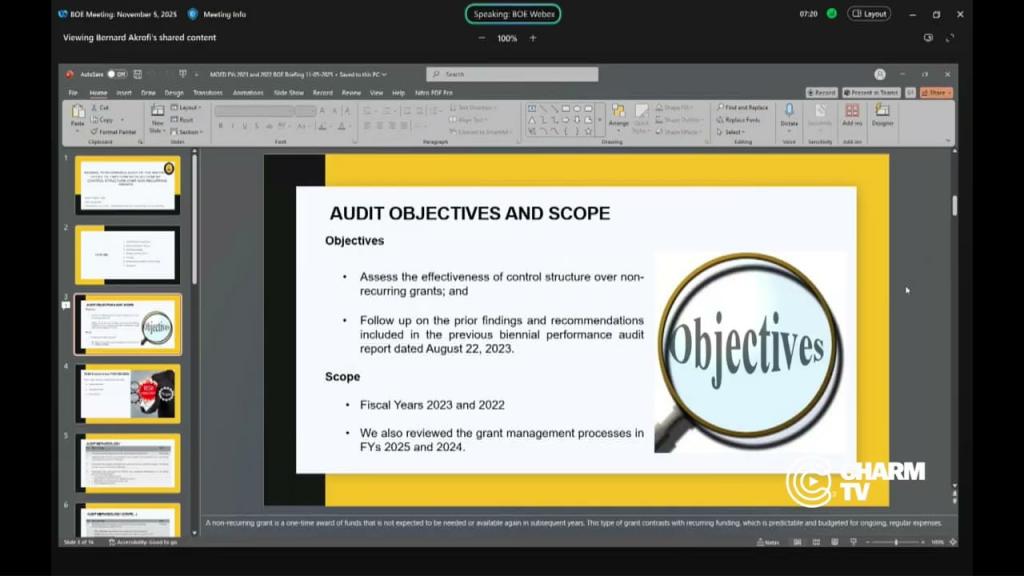This screenshot has height=576, width=1024.
Task: Switch to the Transitions tab
Action: pos(208,92)
